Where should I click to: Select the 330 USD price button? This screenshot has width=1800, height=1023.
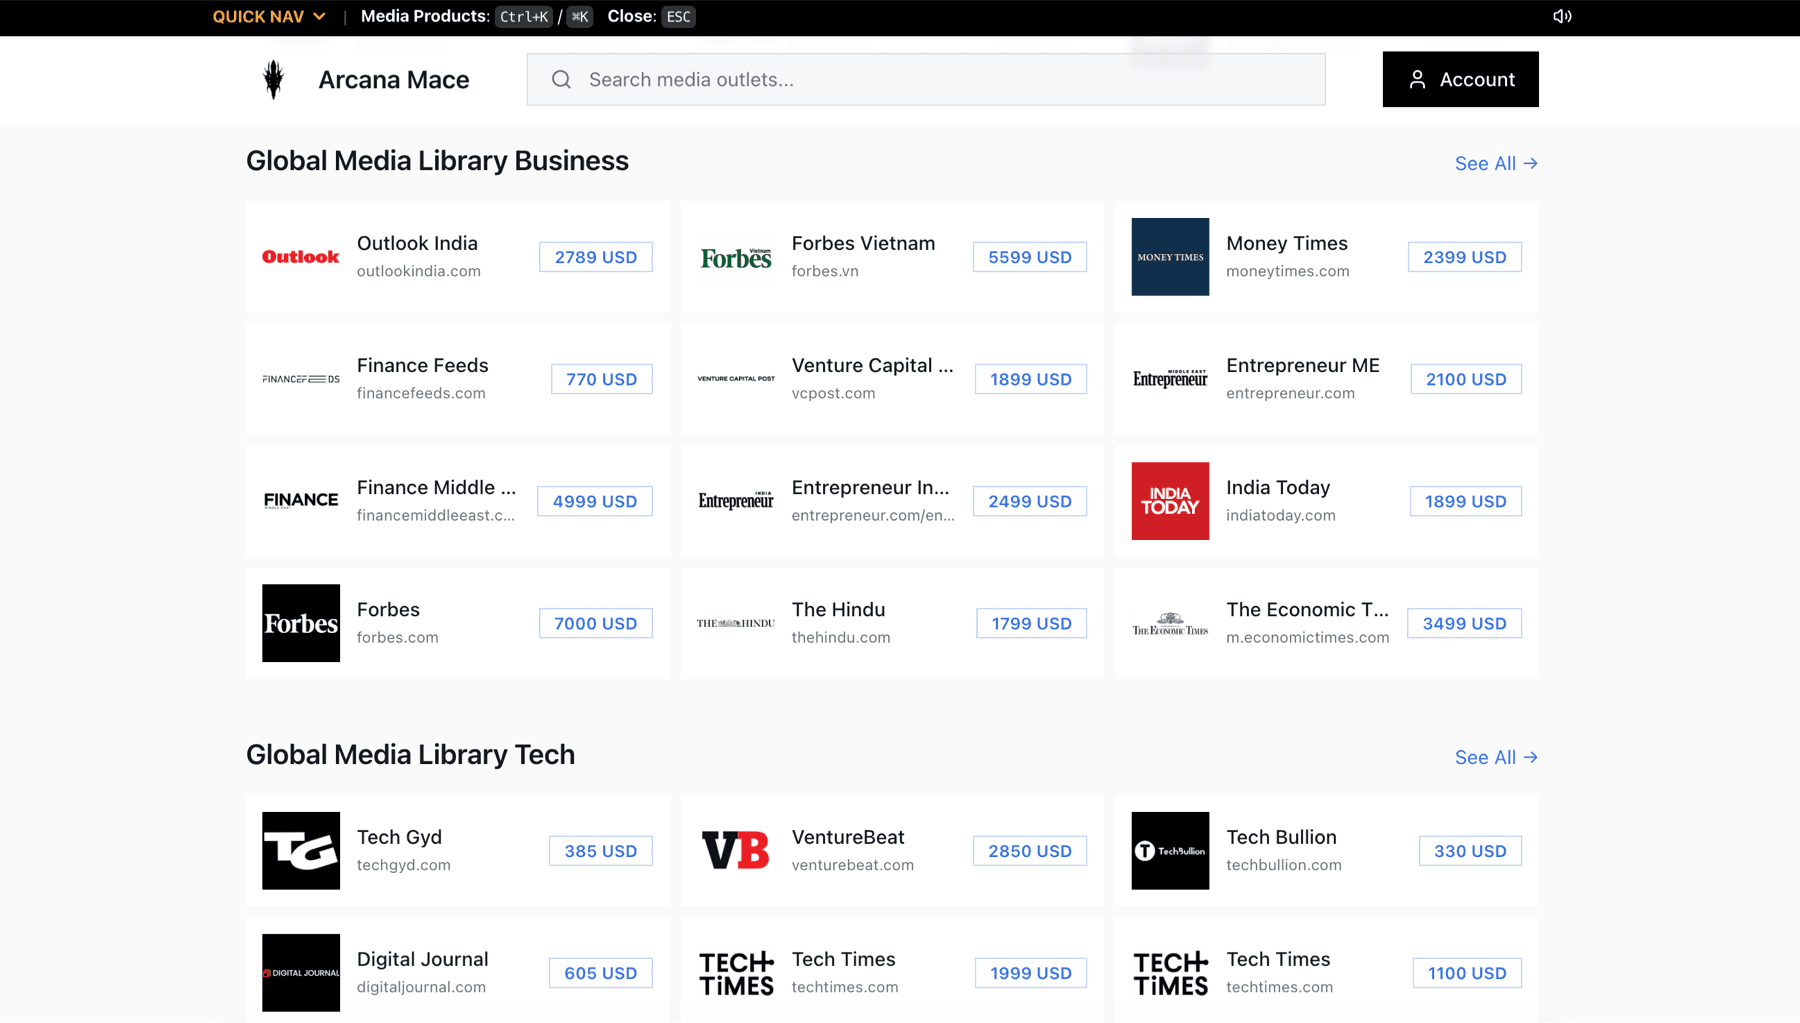tap(1470, 851)
